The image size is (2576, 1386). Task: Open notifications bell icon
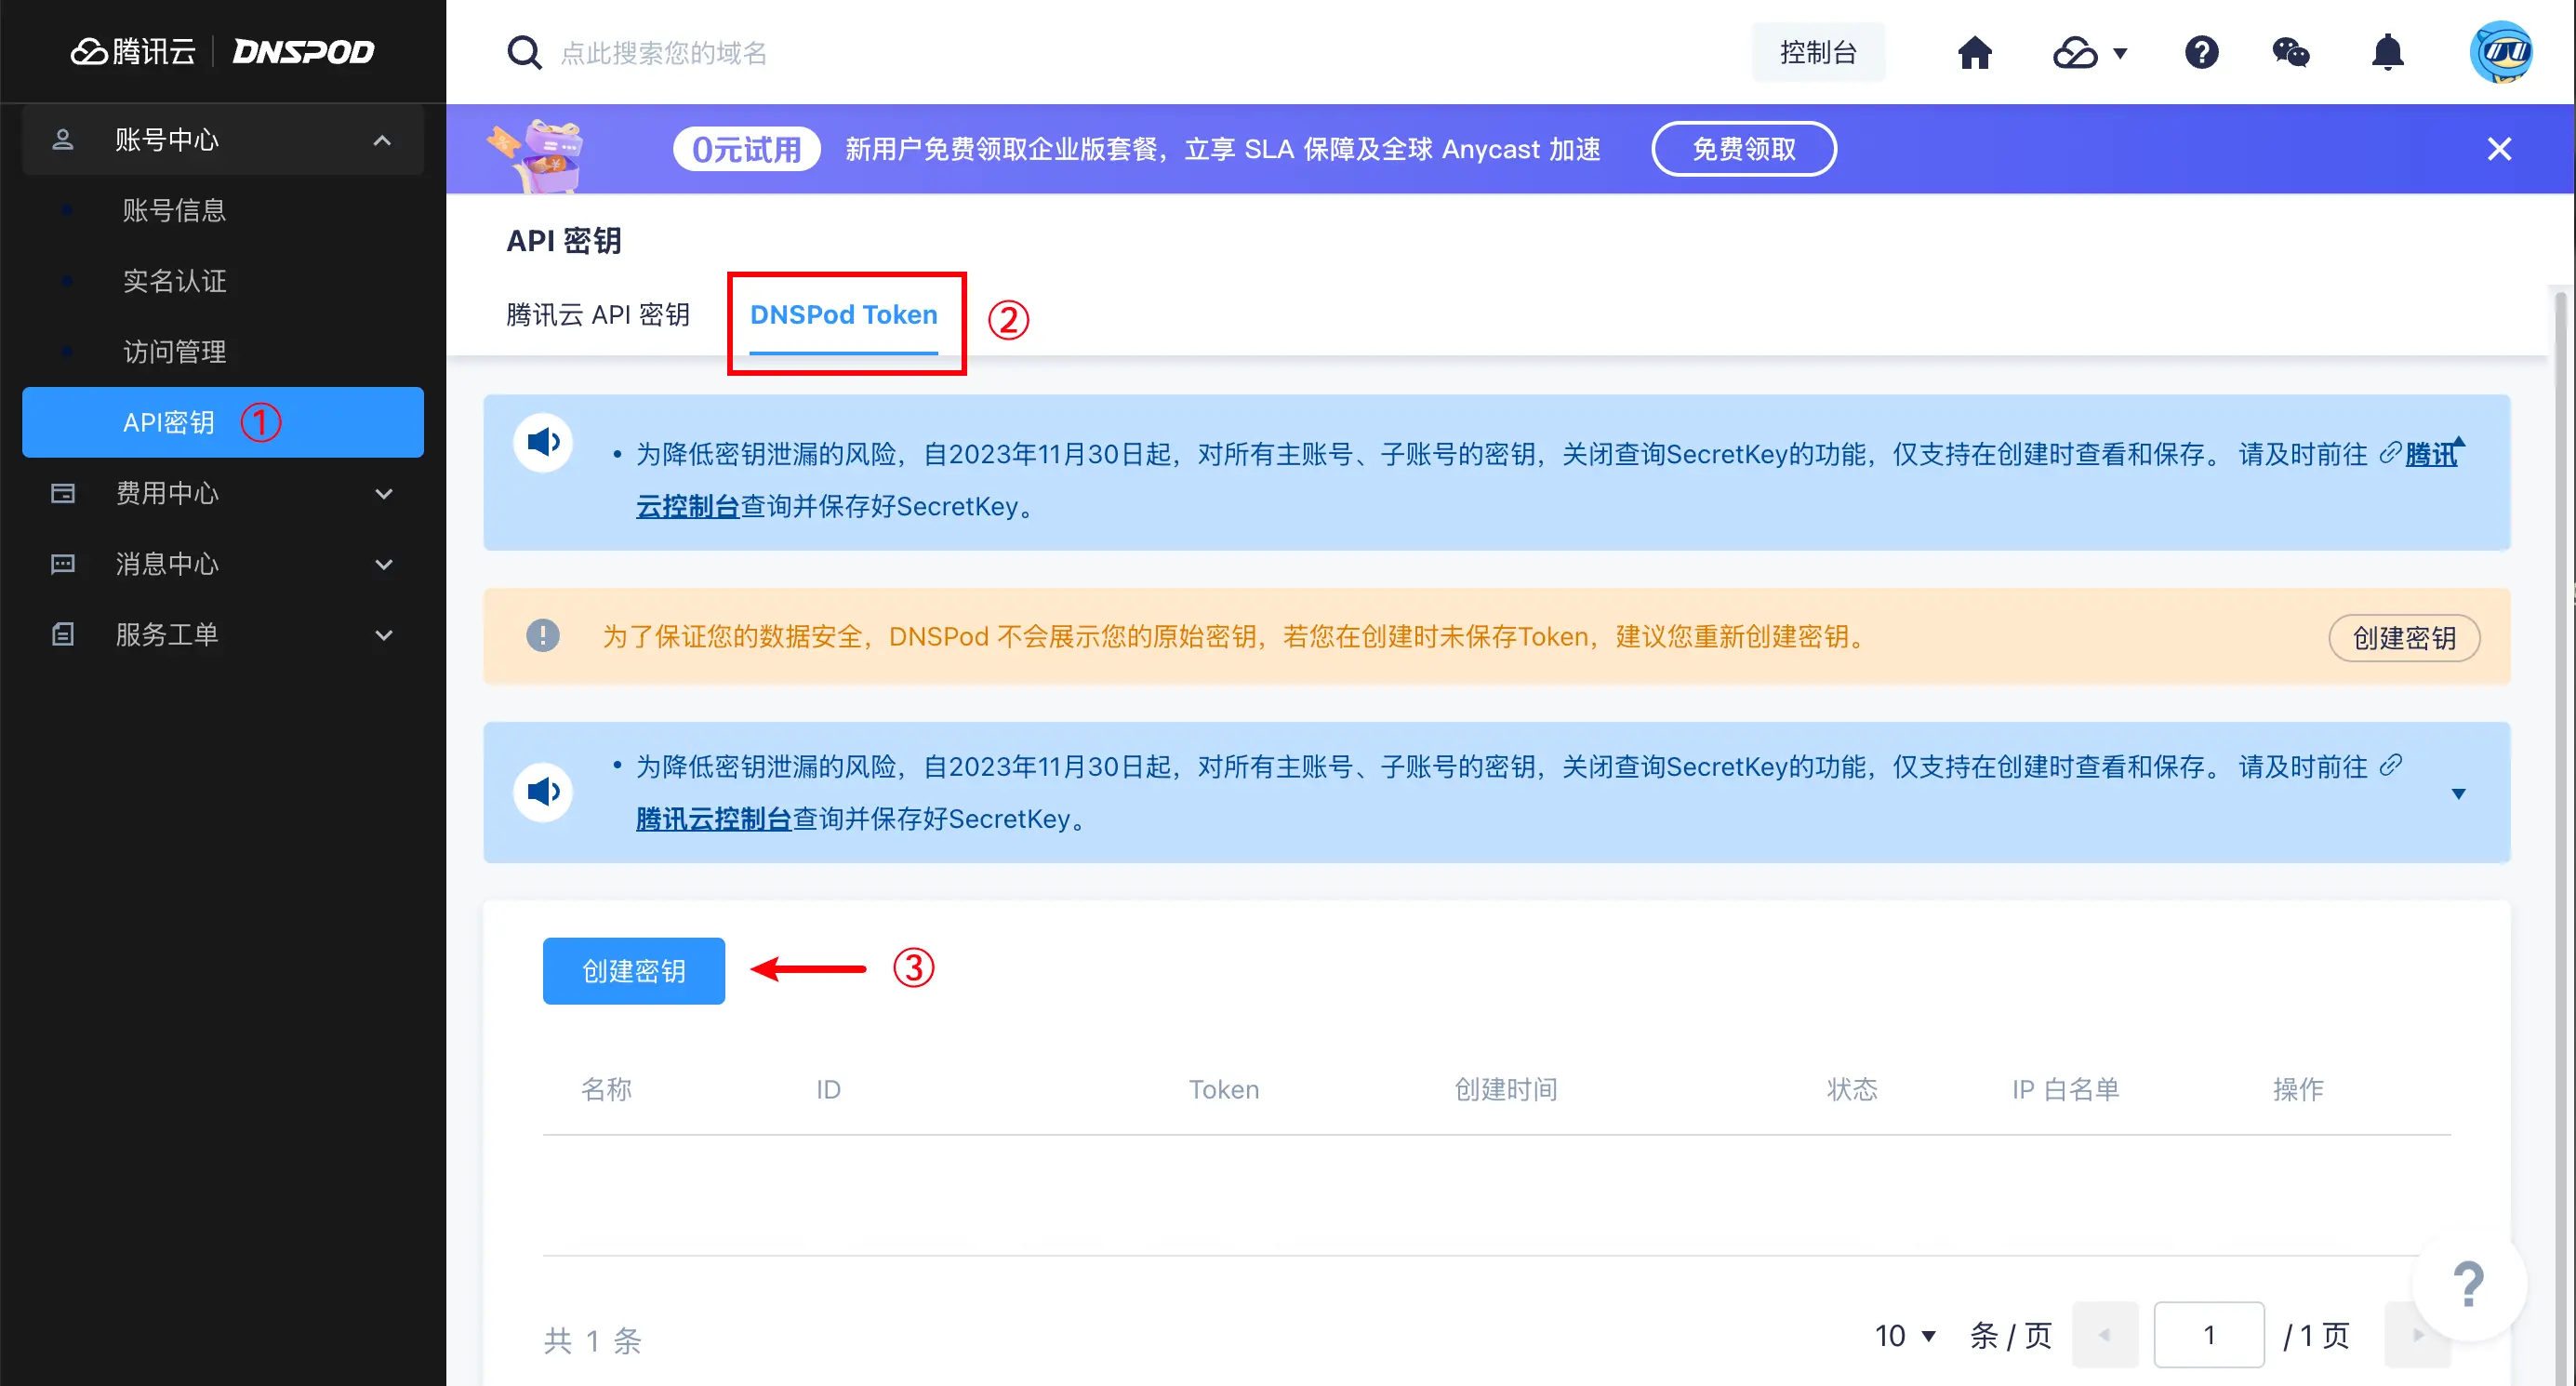[x=2387, y=52]
